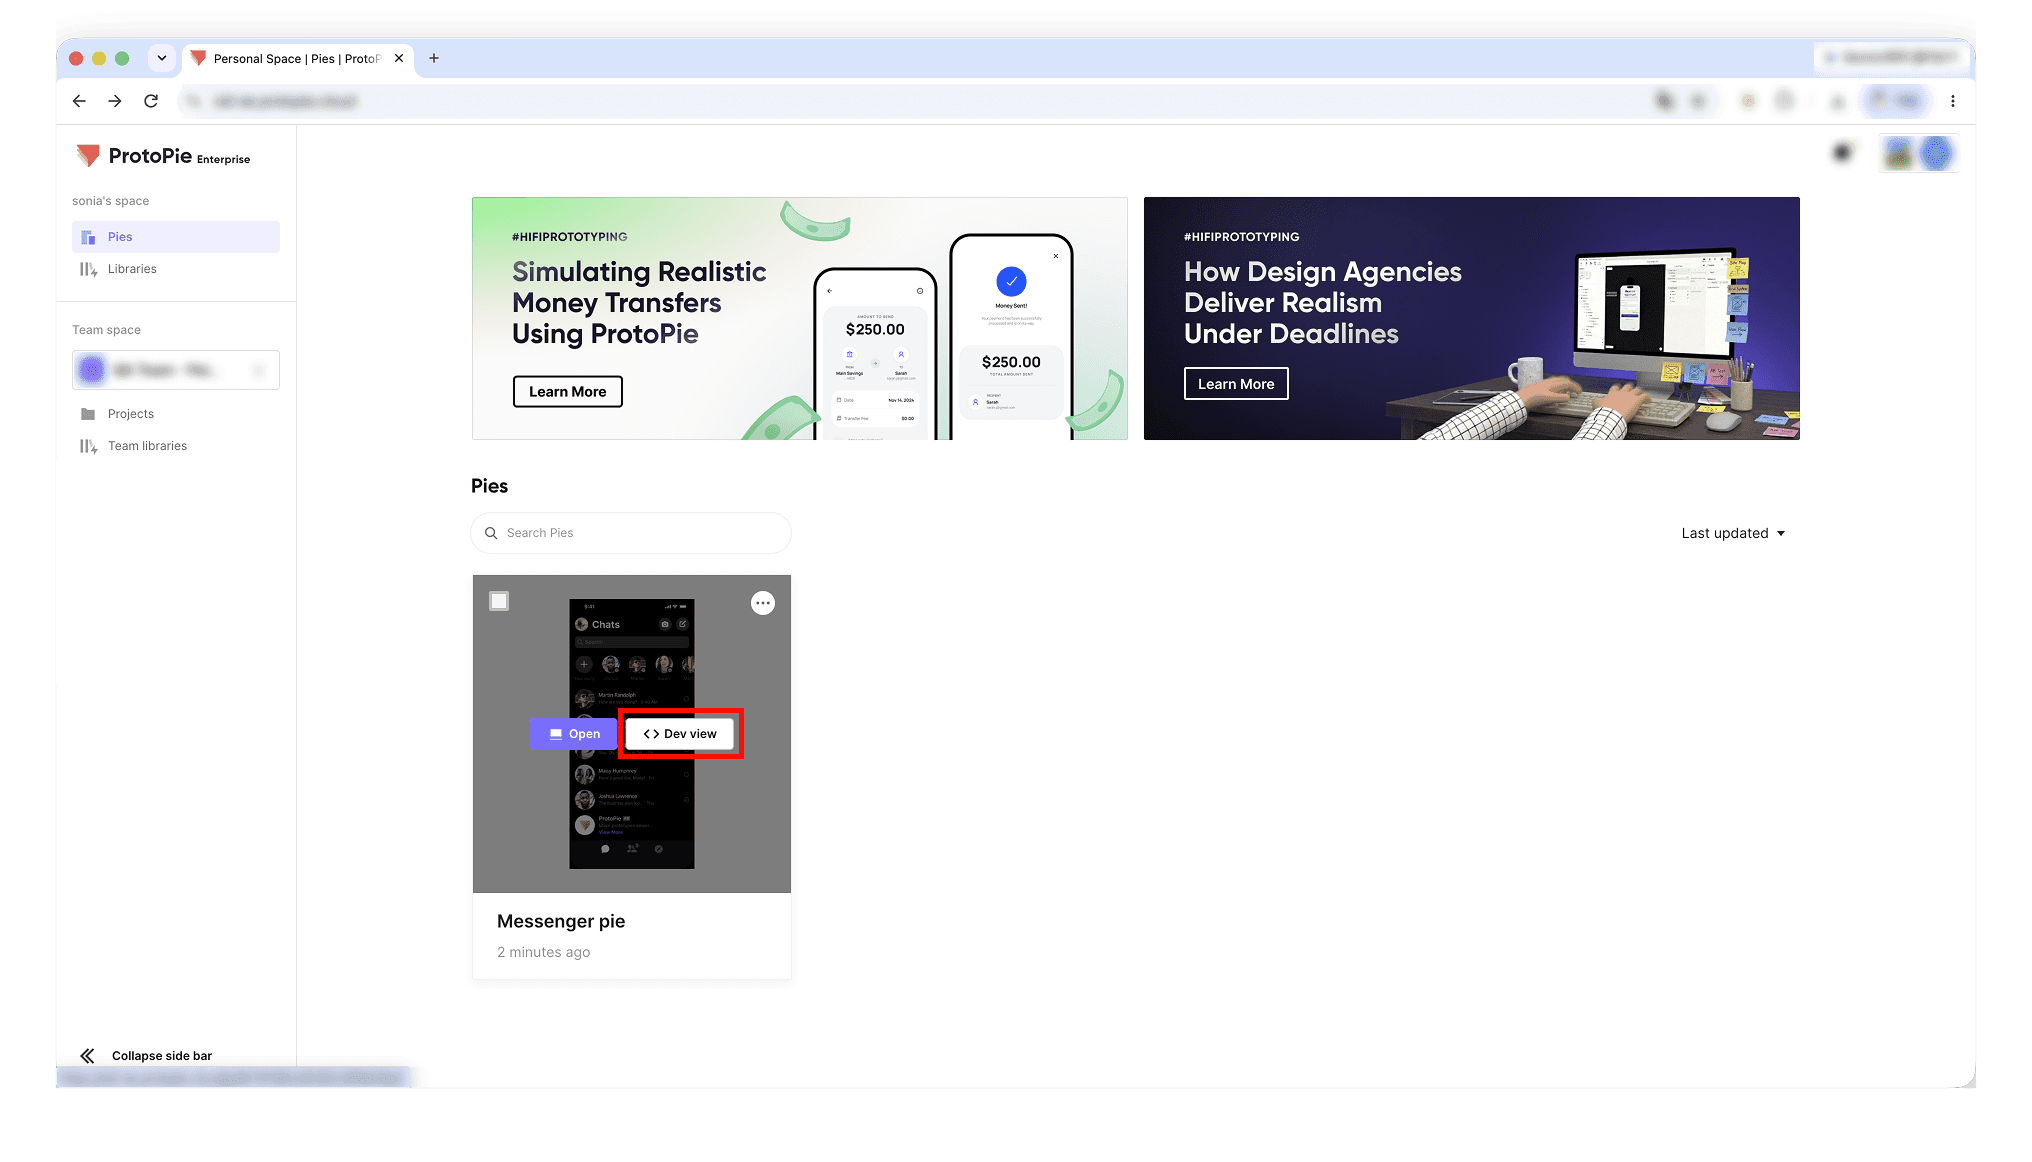Click the Dev view button
2032x1162 pixels.
point(680,734)
